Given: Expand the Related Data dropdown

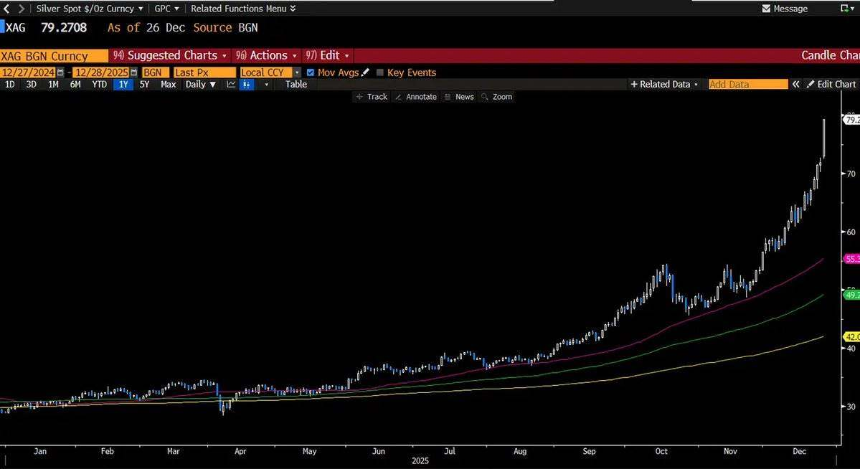Looking at the screenshot, I should (664, 85).
